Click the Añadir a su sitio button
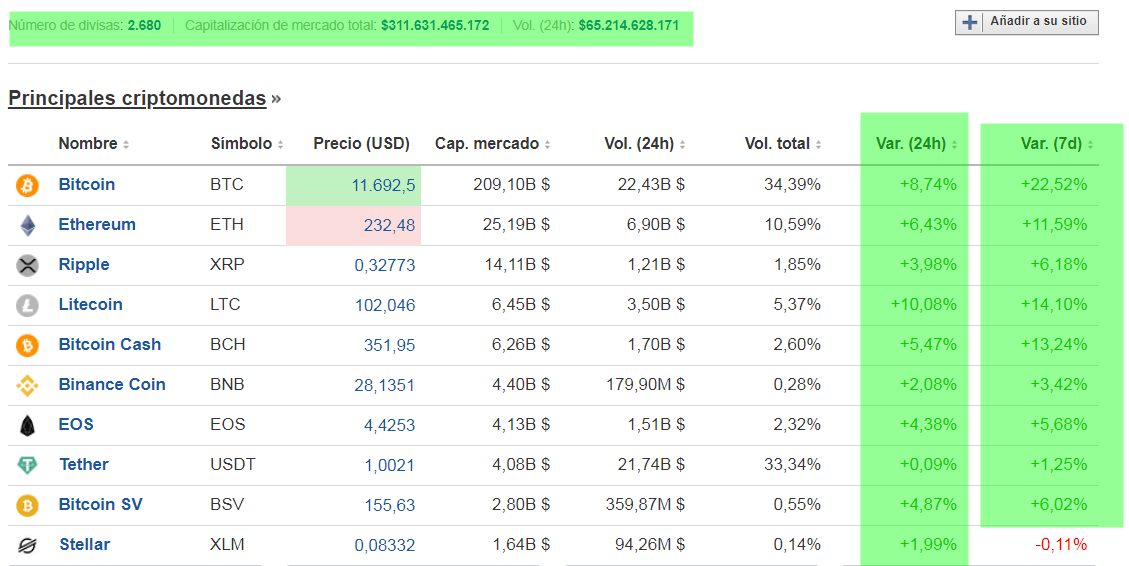 coord(1027,22)
